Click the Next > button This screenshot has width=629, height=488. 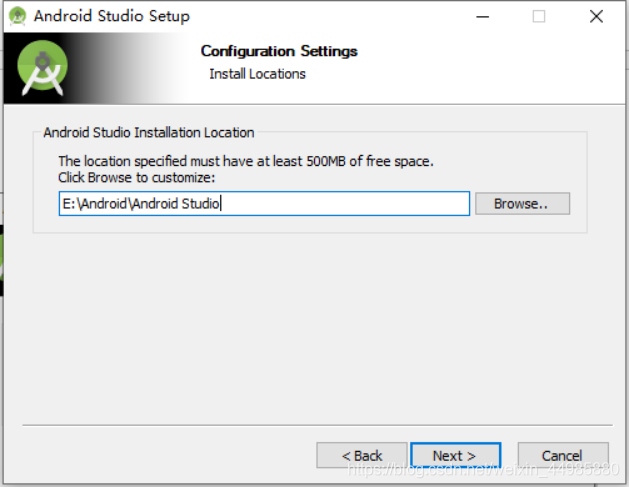tap(456, 456)
